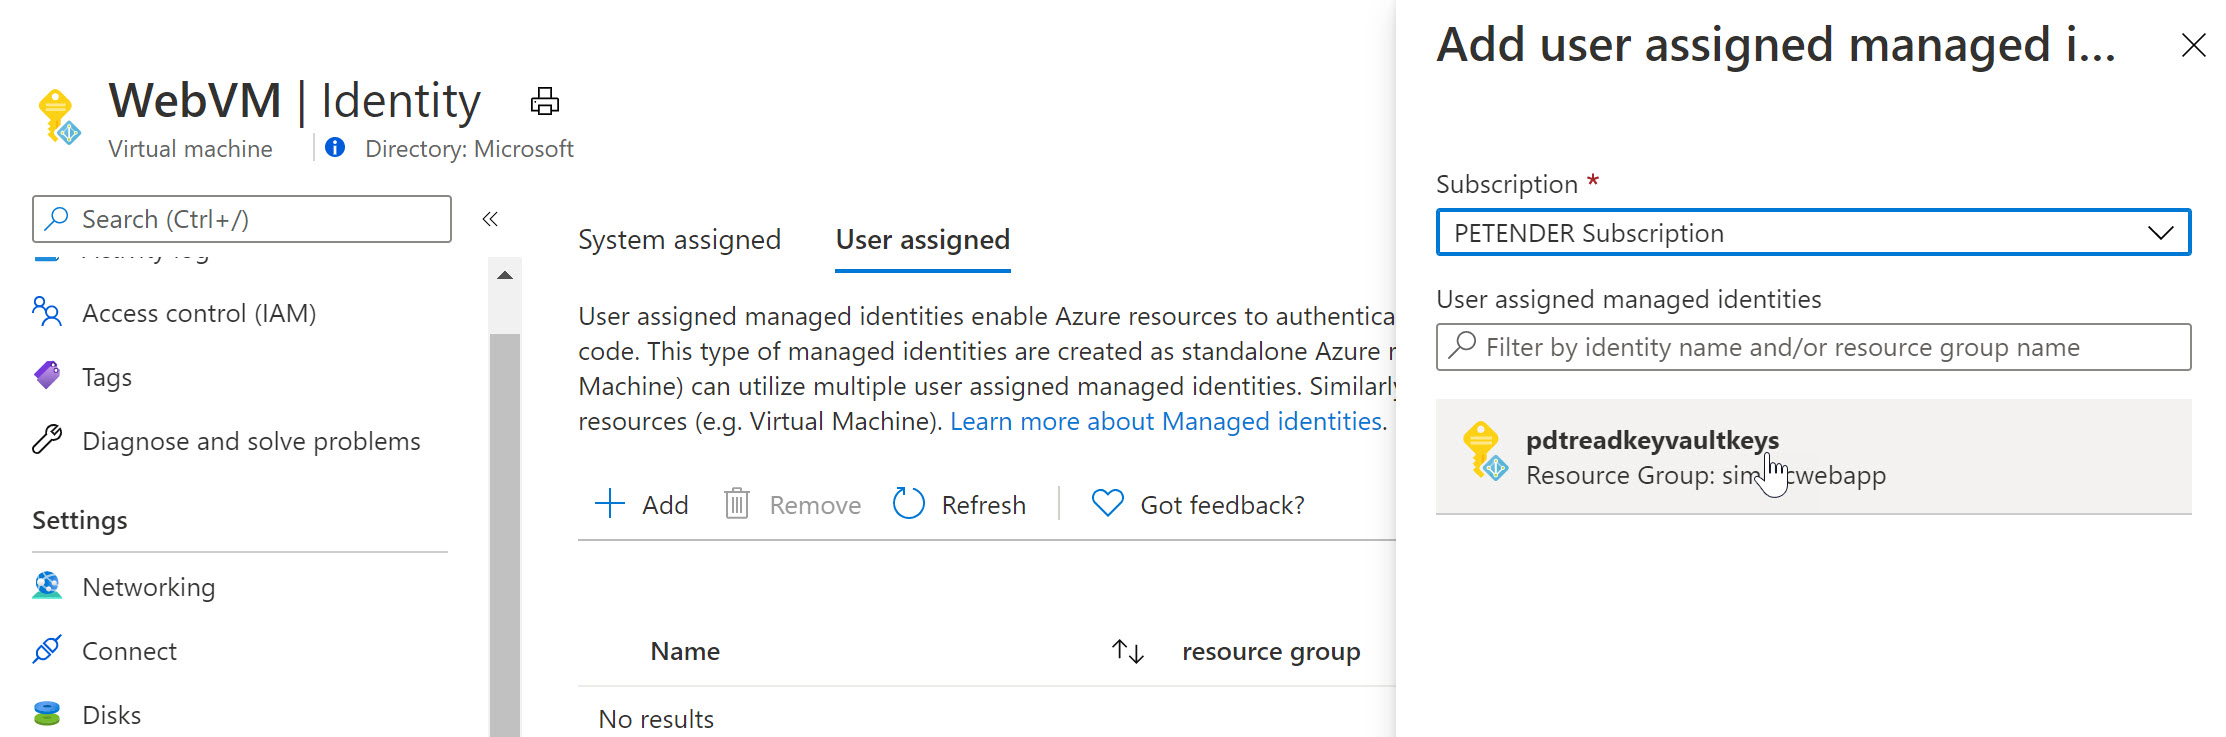Sort the list by Name column
The image size is (2226, 737).
pyautogui.click(x=1127, y=651)
